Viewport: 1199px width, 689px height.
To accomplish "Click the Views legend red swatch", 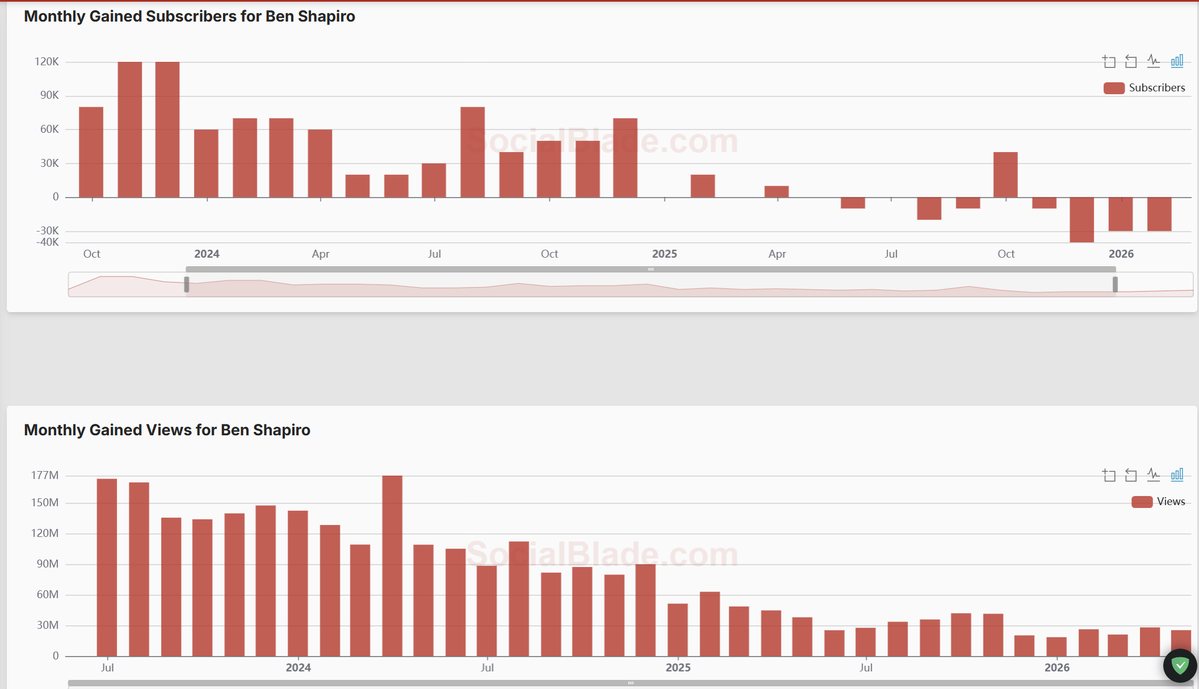I will point(1142,502).
